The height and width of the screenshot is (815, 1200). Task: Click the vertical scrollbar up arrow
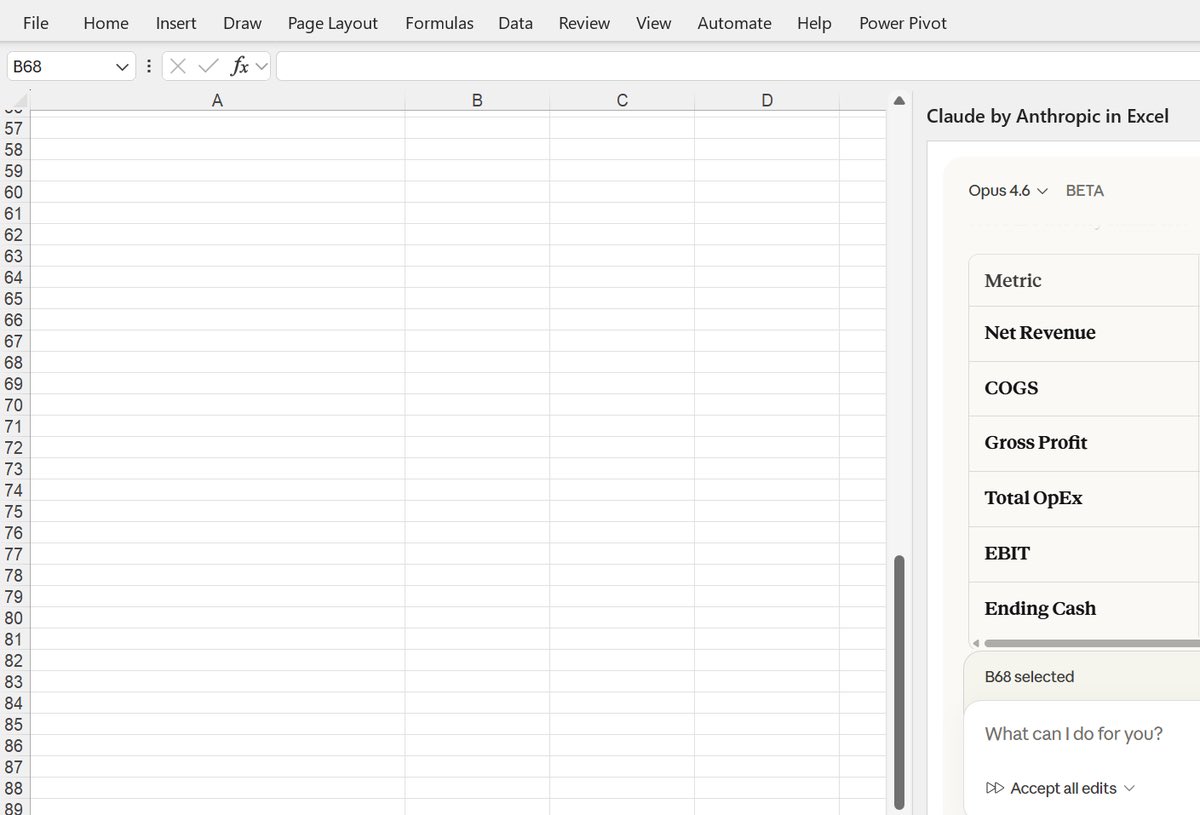pos(899,101)
